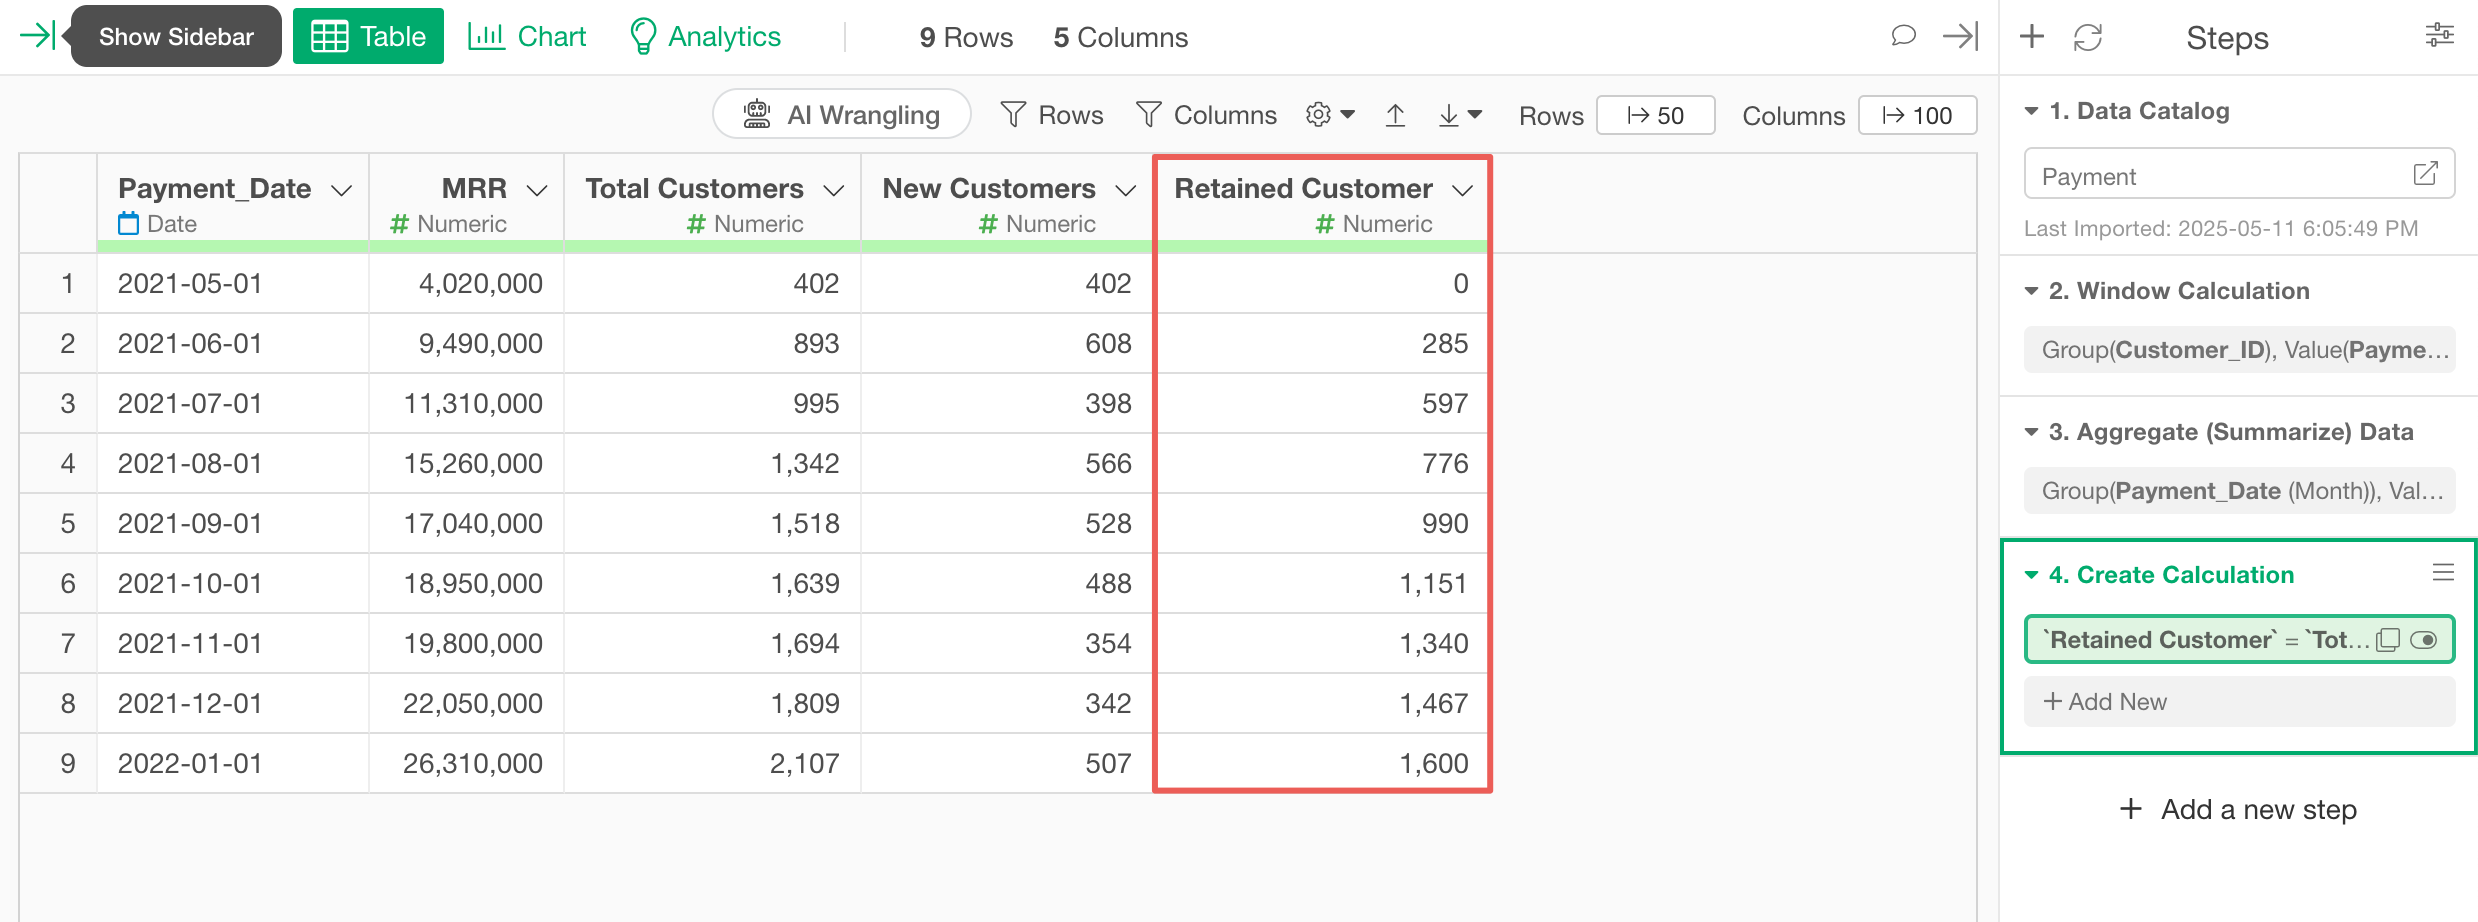The height and width of the screenshot is (922, 2478).
Task: Select MRR cell 26,310,000
Action: 467,763
